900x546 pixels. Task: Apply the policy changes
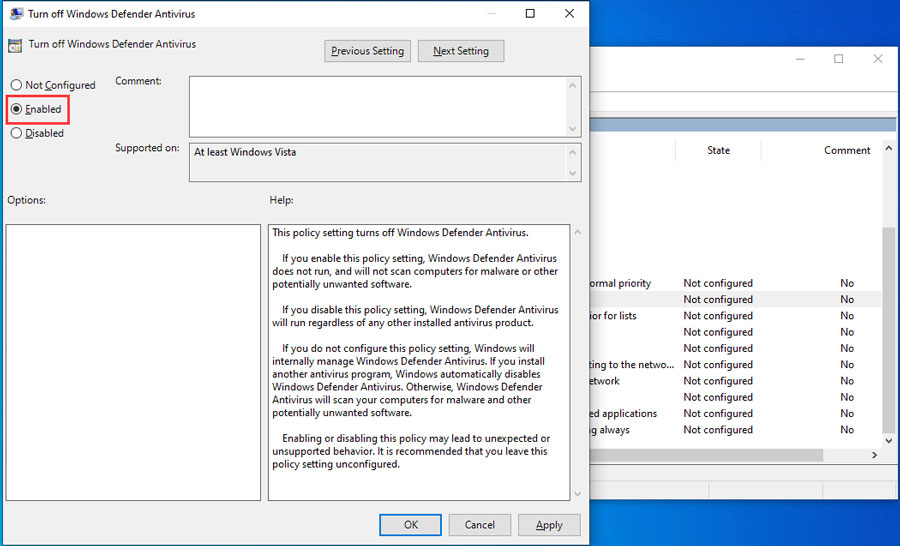pos(549,525)
